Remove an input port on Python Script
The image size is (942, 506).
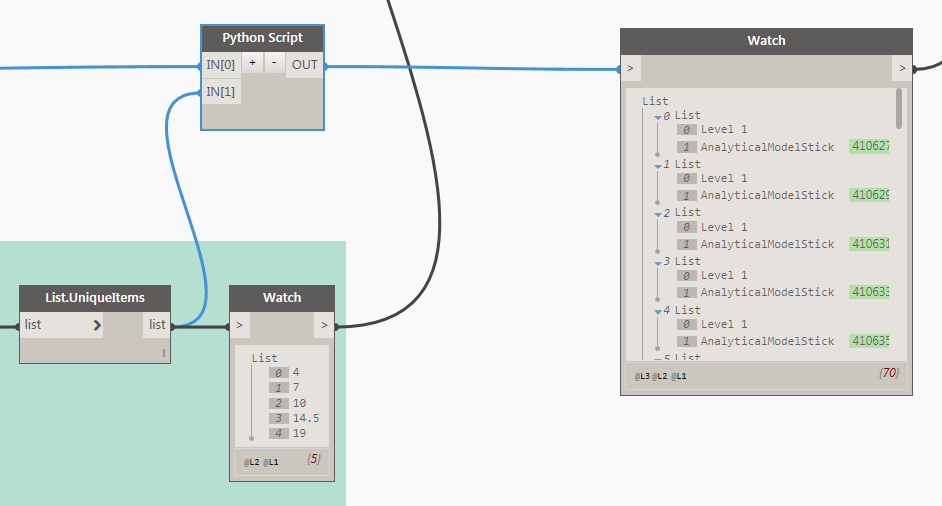pos(274,63)
